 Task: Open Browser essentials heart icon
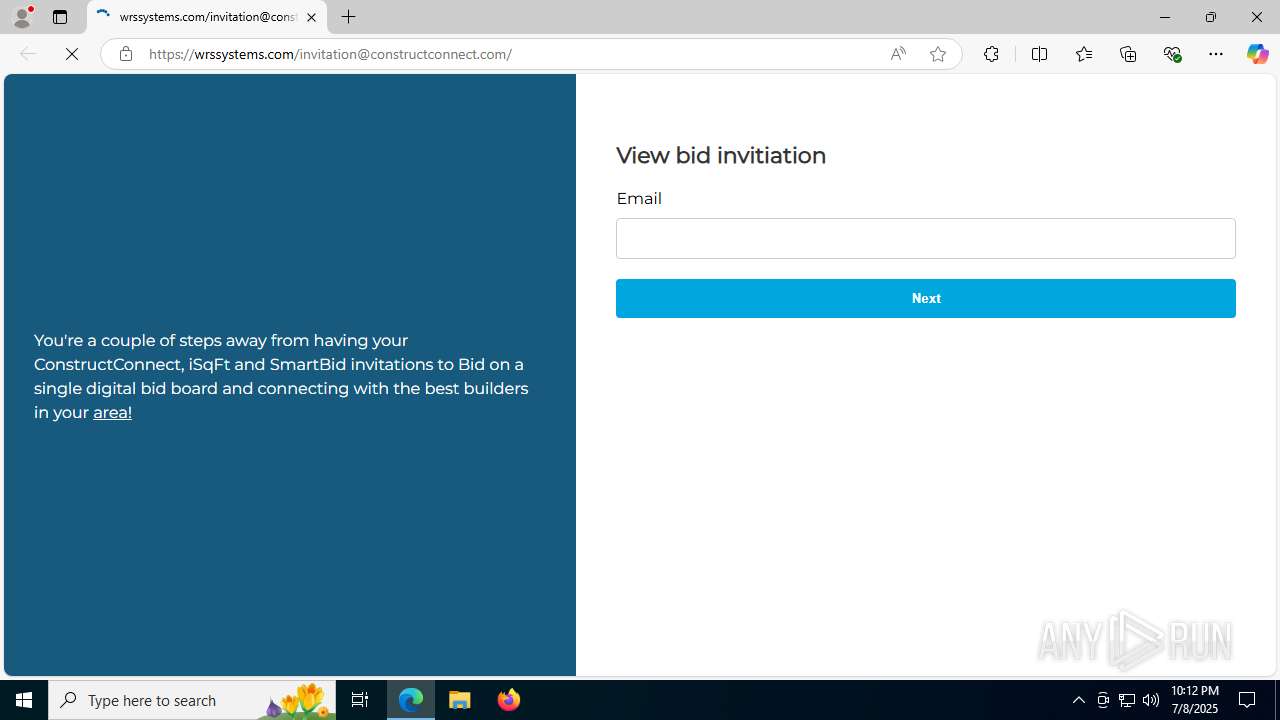pyautogui.click(x=1172, y=54)
